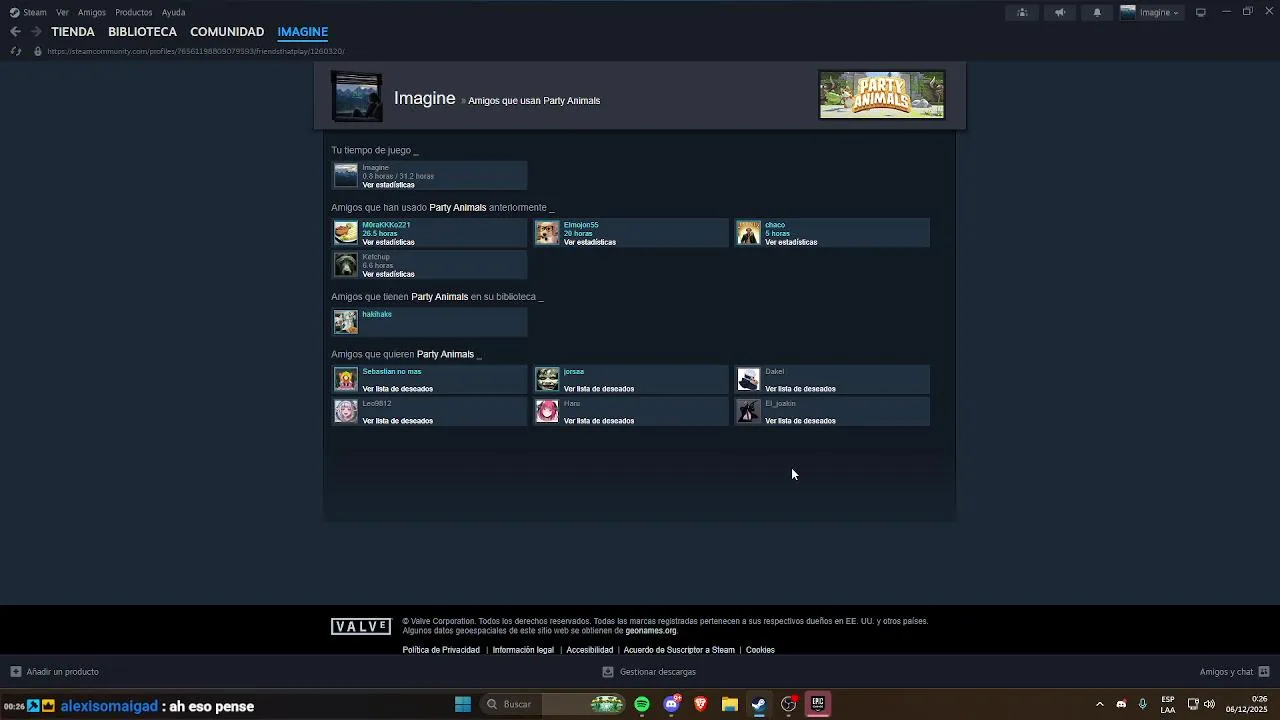
Task: Click Añadir un producto
Action: (x=55, y=672)
